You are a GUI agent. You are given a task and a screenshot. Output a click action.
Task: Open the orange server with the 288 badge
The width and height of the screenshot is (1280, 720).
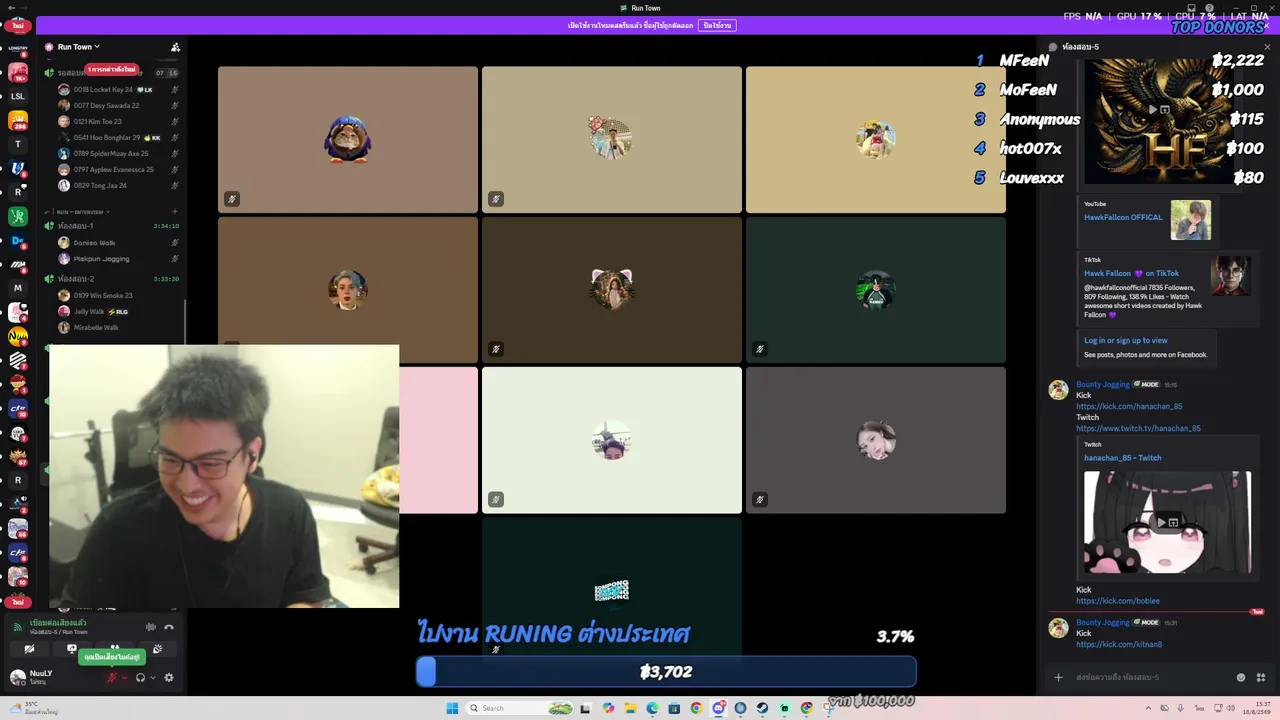coord(17,120)
